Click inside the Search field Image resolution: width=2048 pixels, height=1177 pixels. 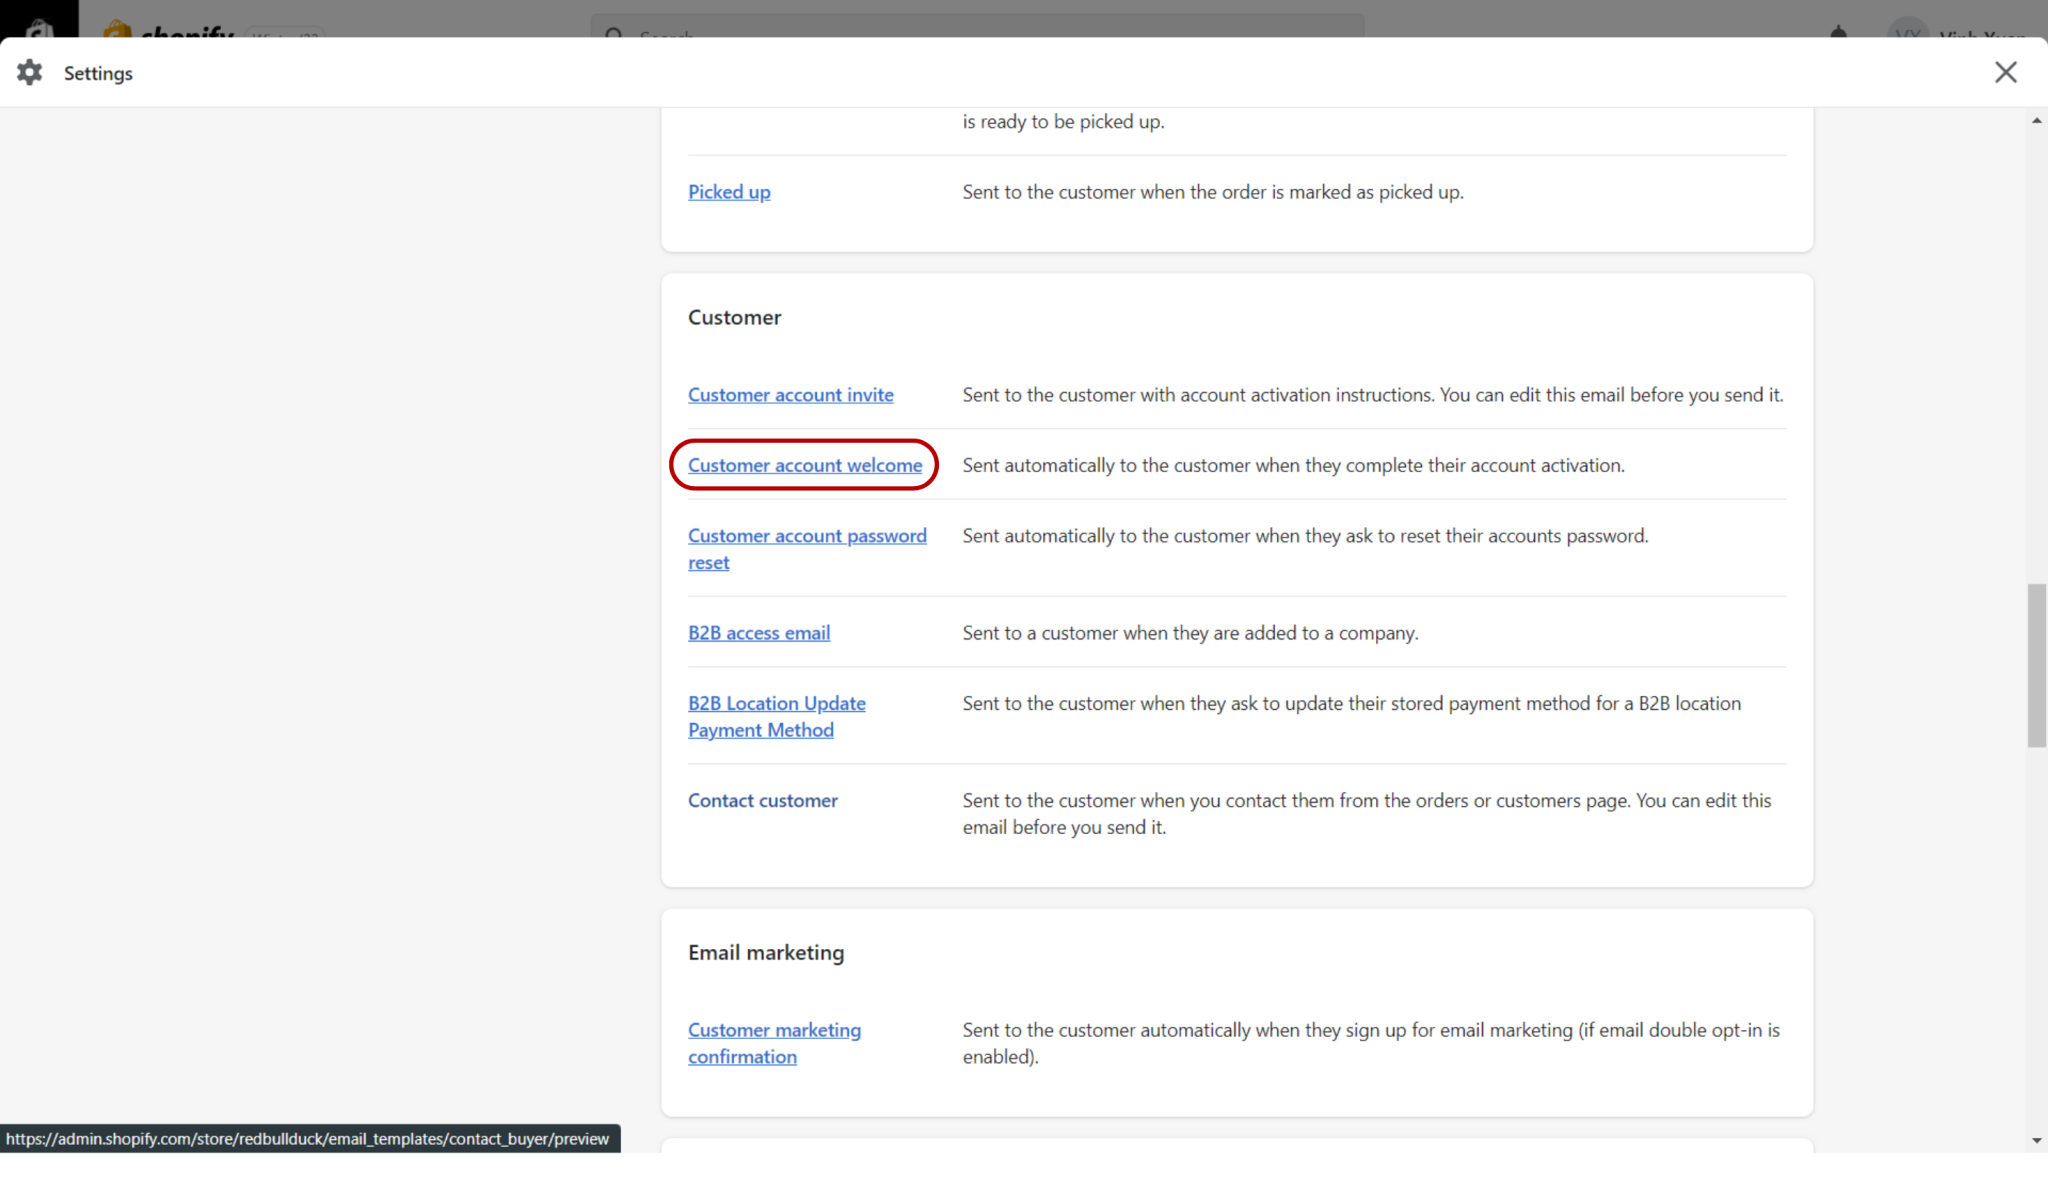pyautogui.click(x=980, y=37)
